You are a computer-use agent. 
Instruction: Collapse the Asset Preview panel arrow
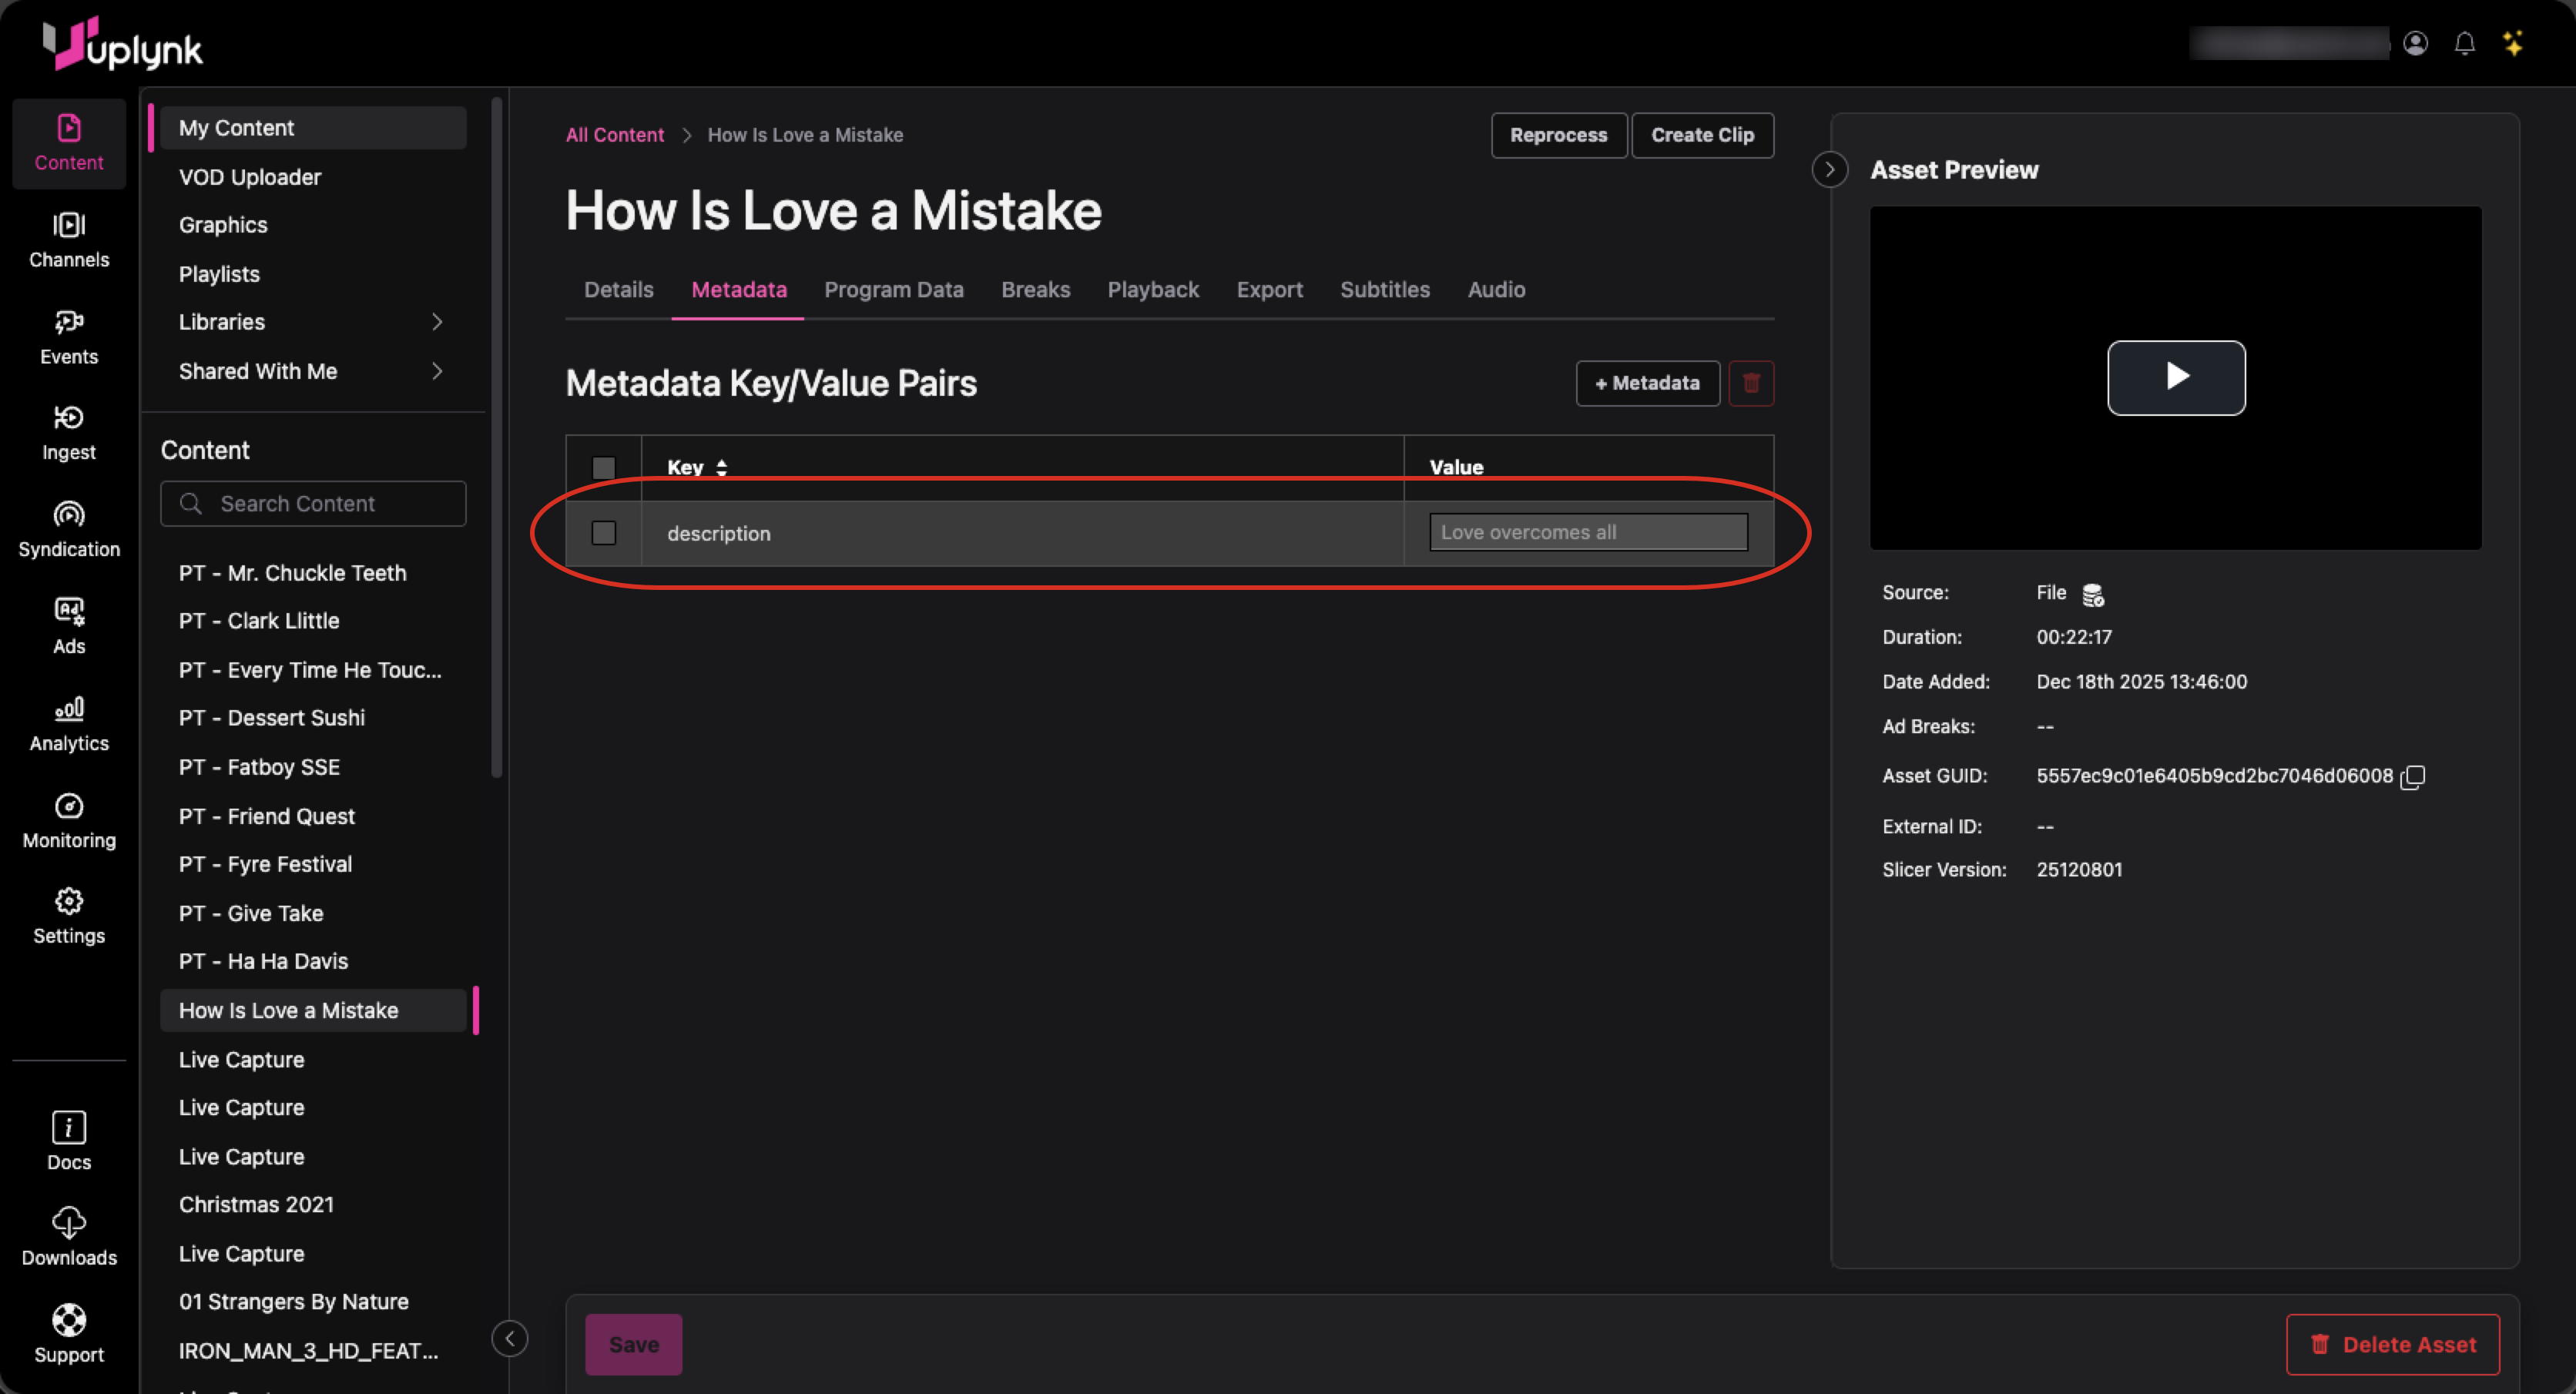point(1829,170)
